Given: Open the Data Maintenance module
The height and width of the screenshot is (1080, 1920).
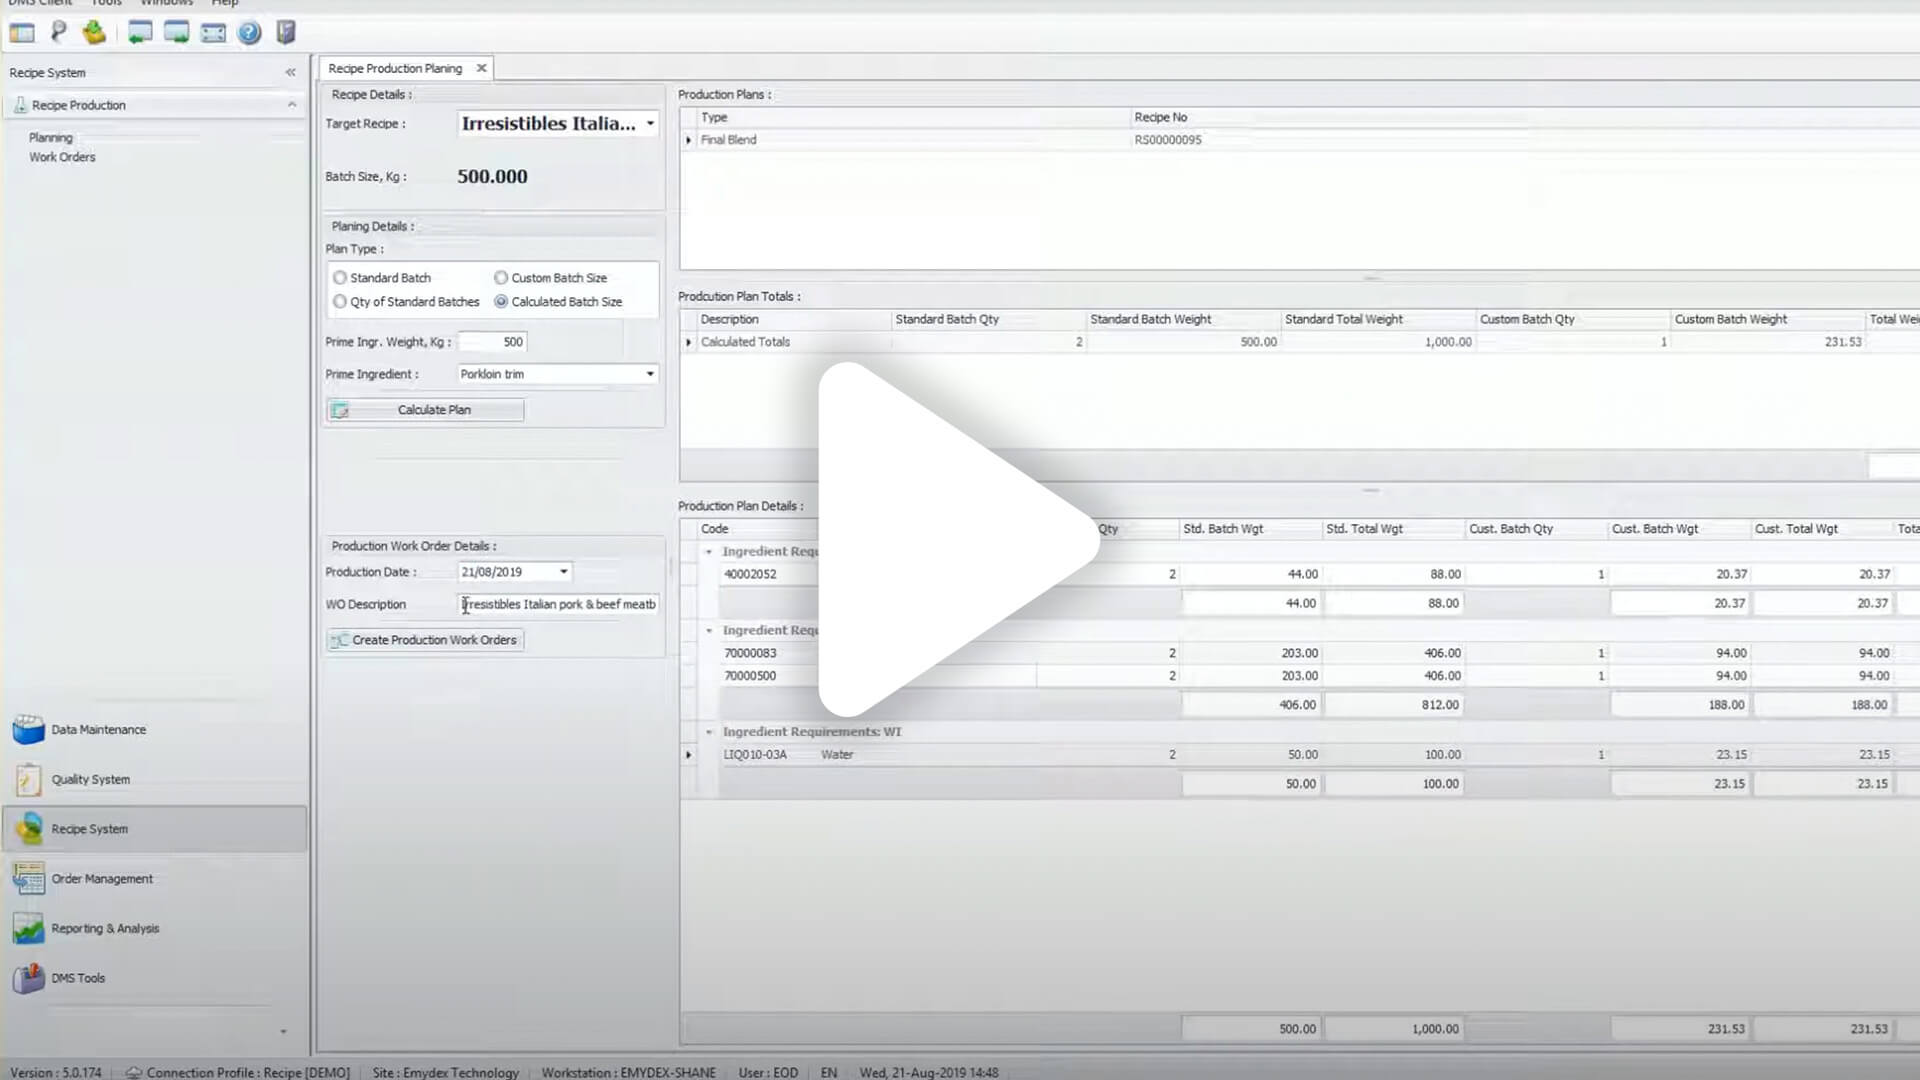Looking at the screenshot, I should [x=98, y=730].
